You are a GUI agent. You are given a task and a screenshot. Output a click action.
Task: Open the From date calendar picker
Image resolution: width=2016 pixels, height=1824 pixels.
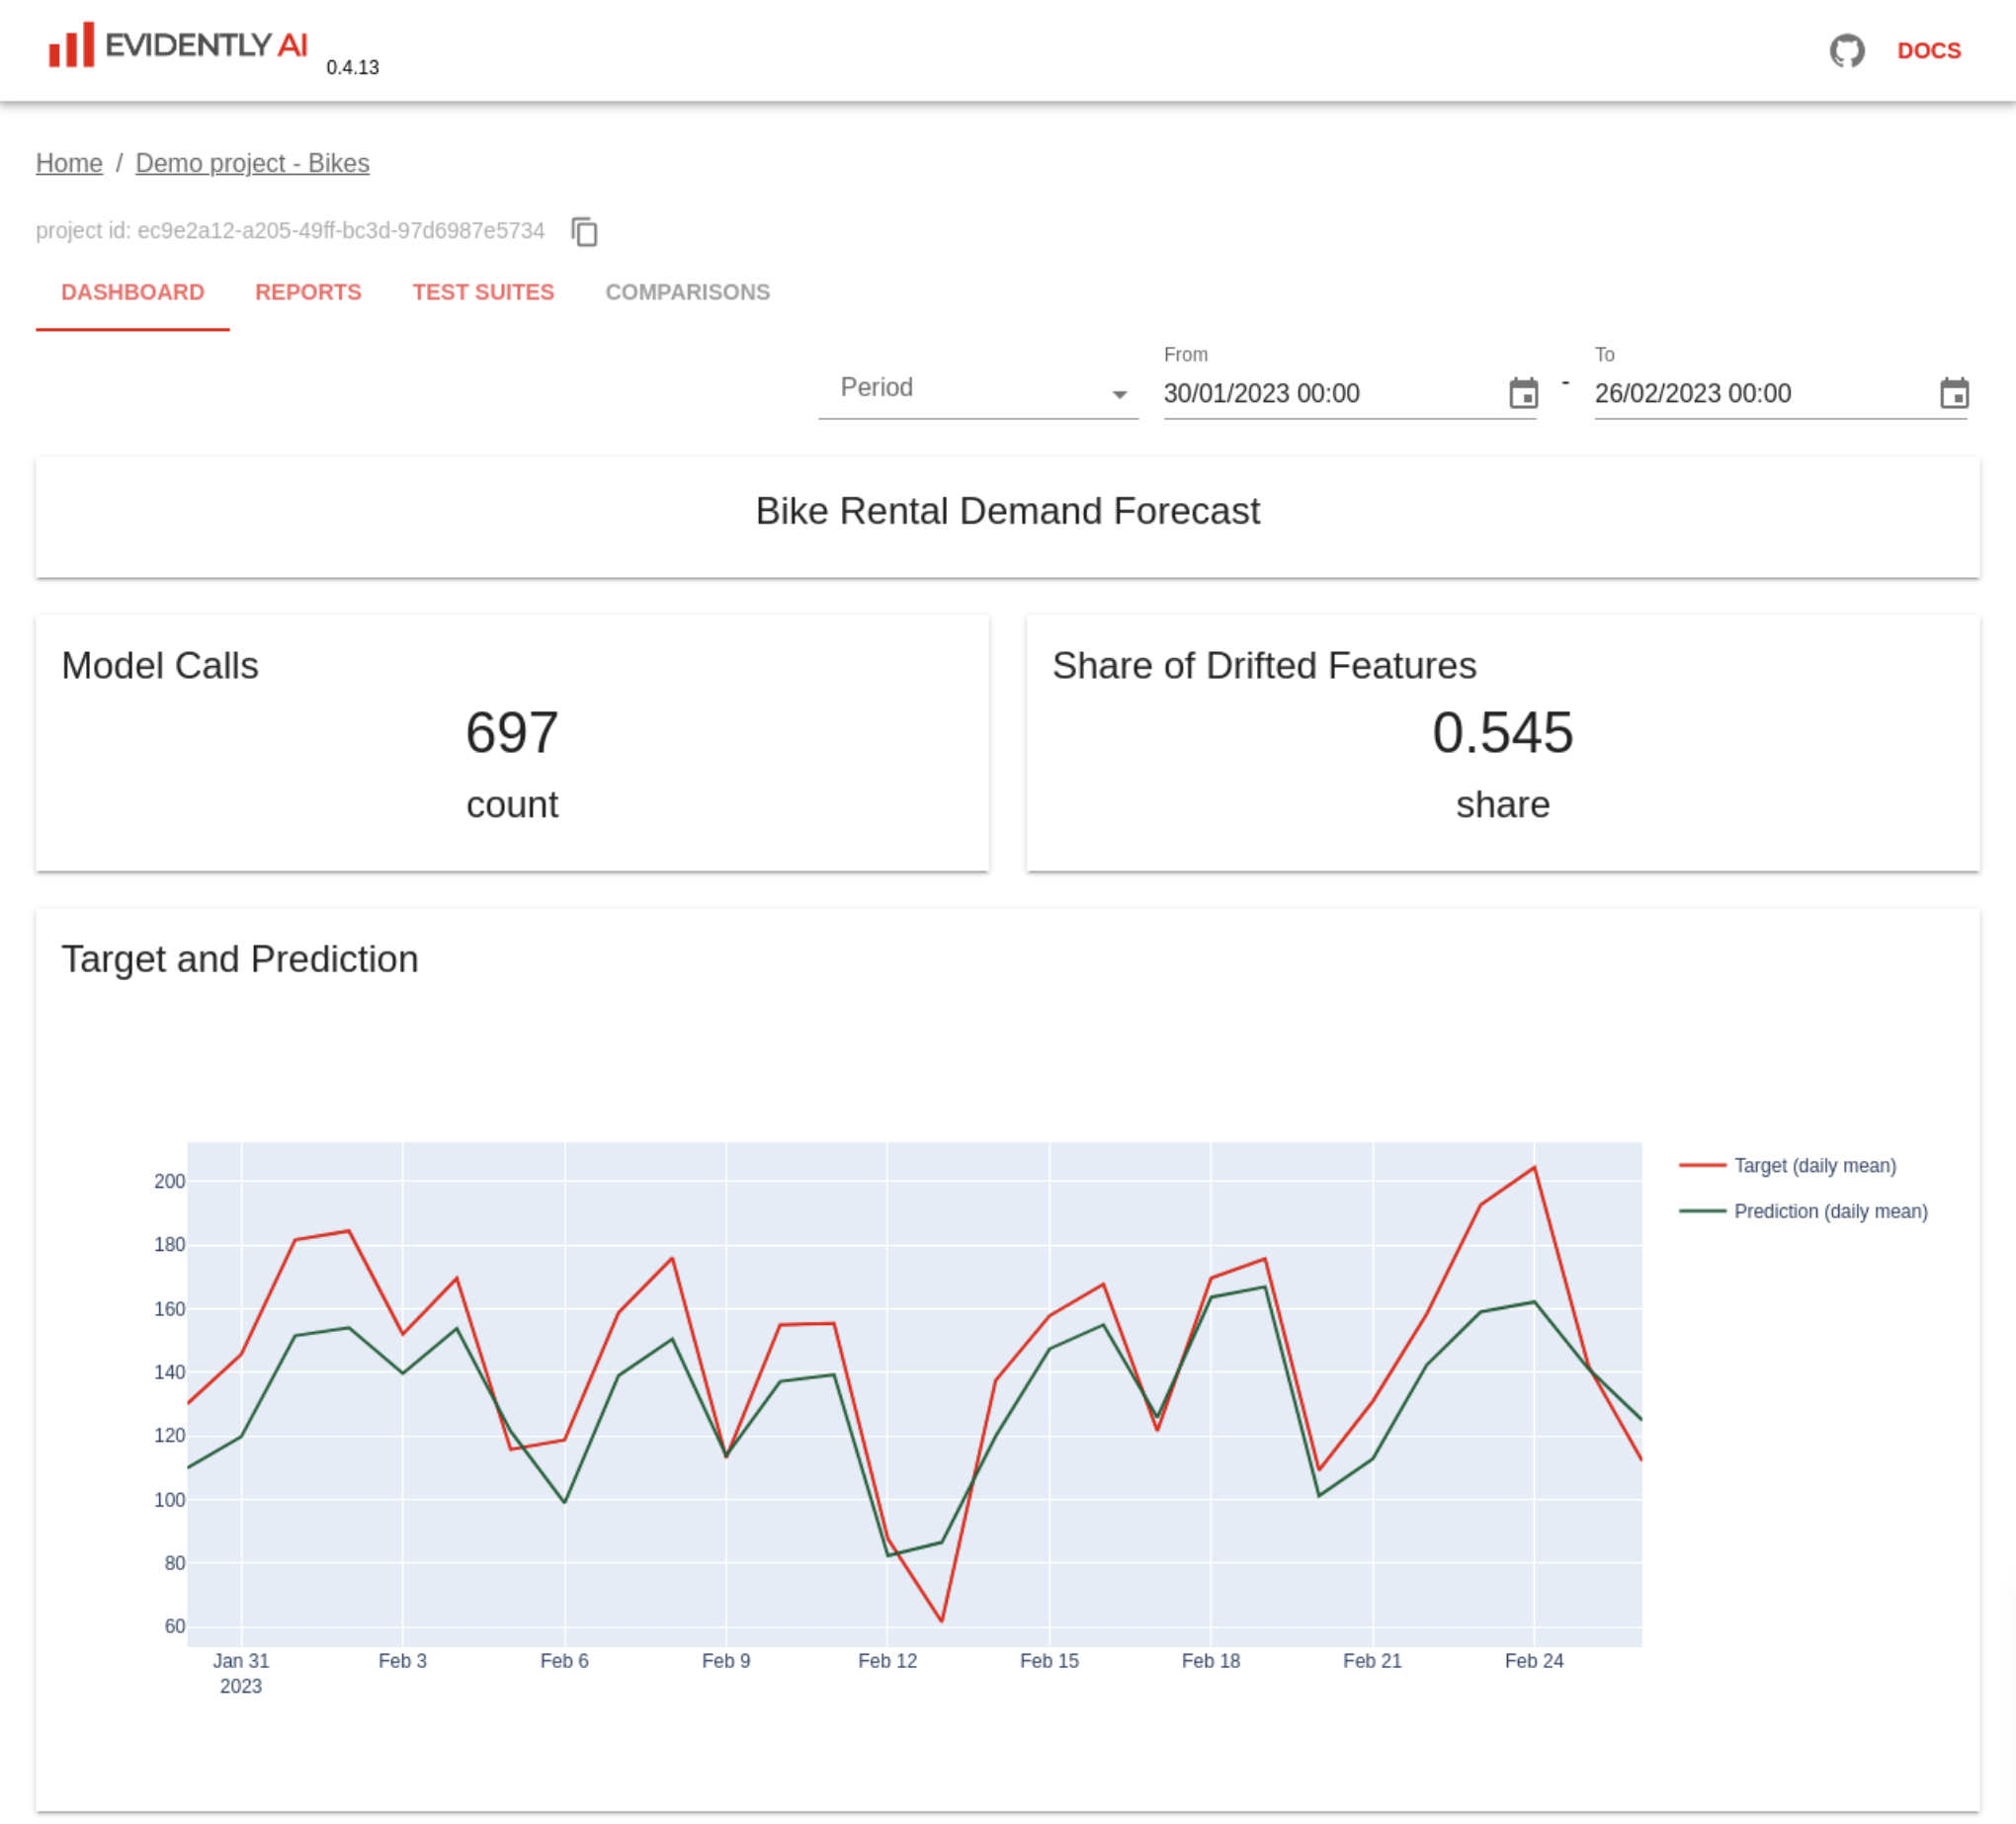[x=1523, y=393]
